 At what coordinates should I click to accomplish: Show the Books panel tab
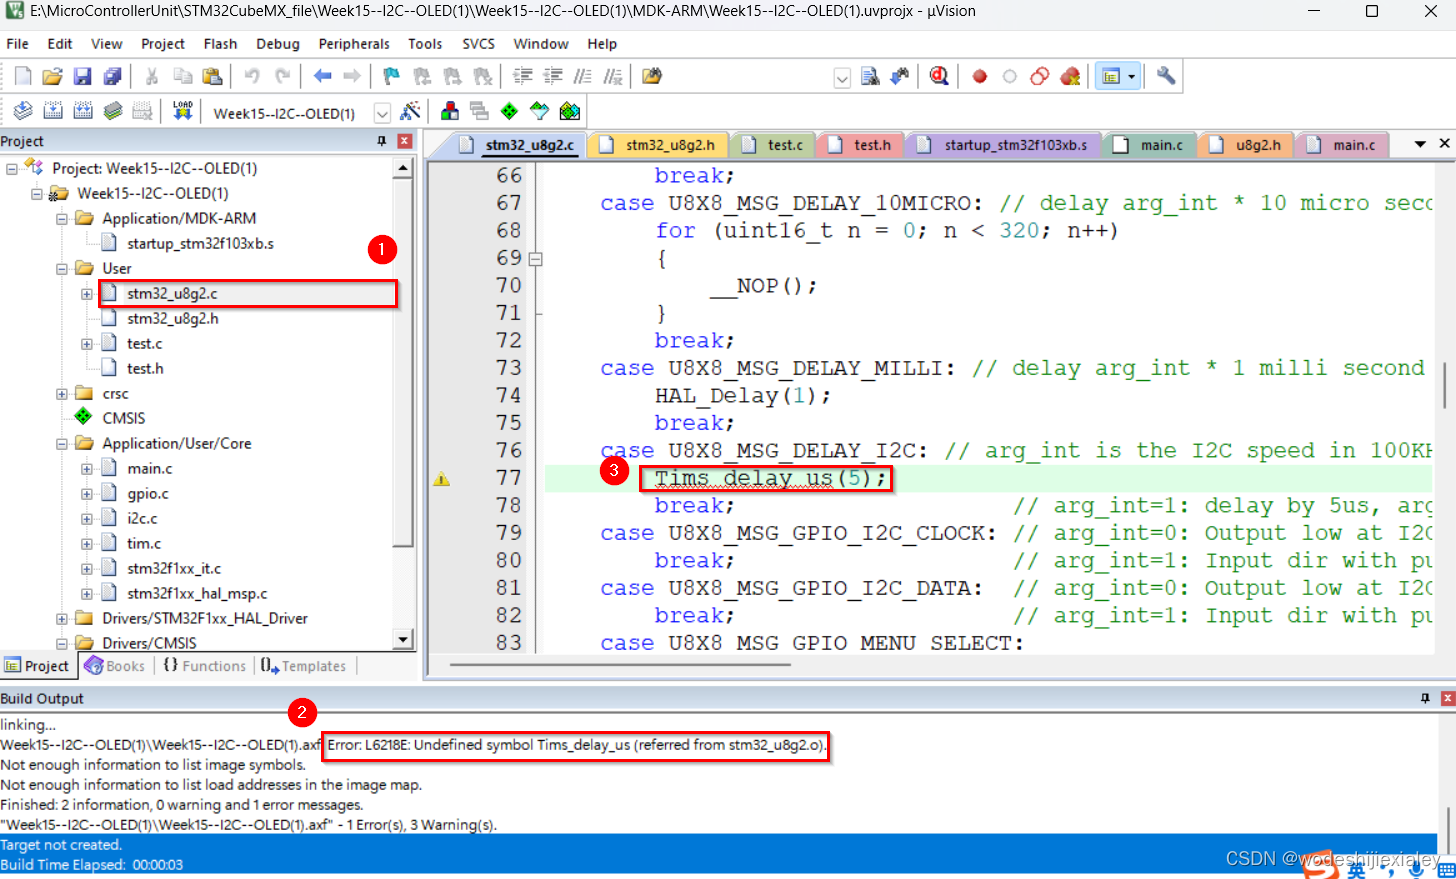(115, 666)
